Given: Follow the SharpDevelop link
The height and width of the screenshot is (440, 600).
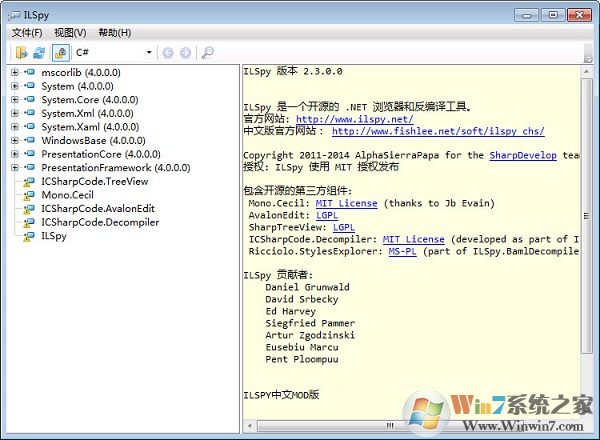Looking at the screenshot, I should (523, 155).
